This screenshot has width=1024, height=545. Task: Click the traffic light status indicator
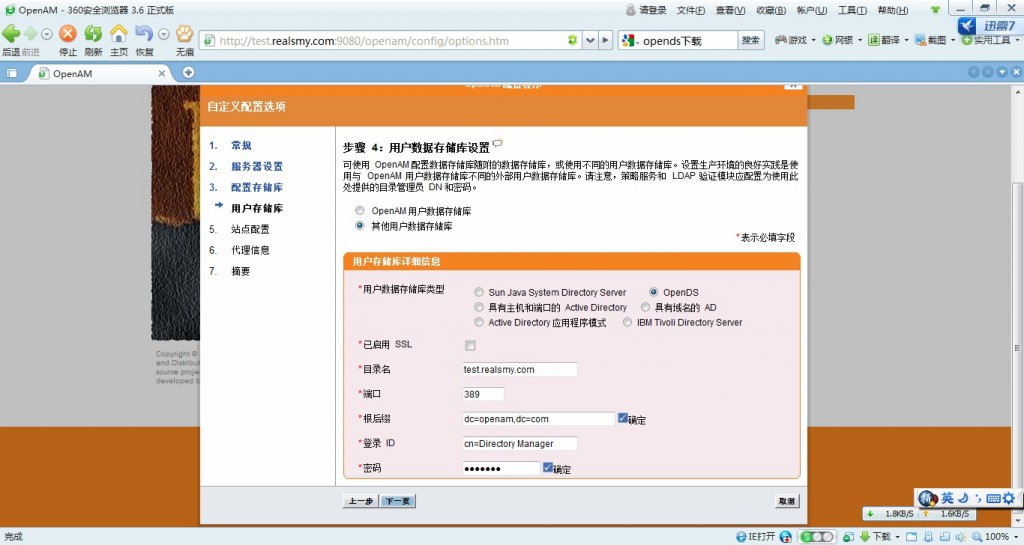(x=816, y=537)
